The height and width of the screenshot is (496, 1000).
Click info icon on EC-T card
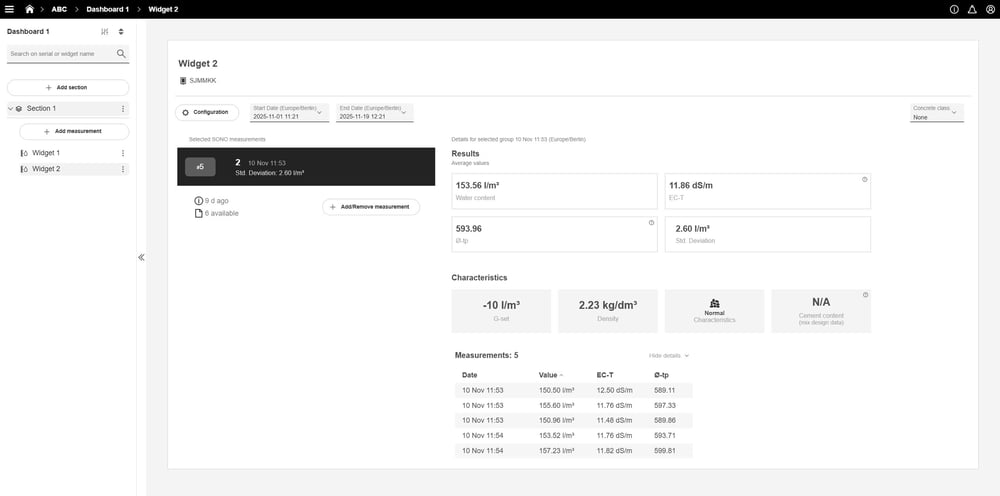point(864,180)
